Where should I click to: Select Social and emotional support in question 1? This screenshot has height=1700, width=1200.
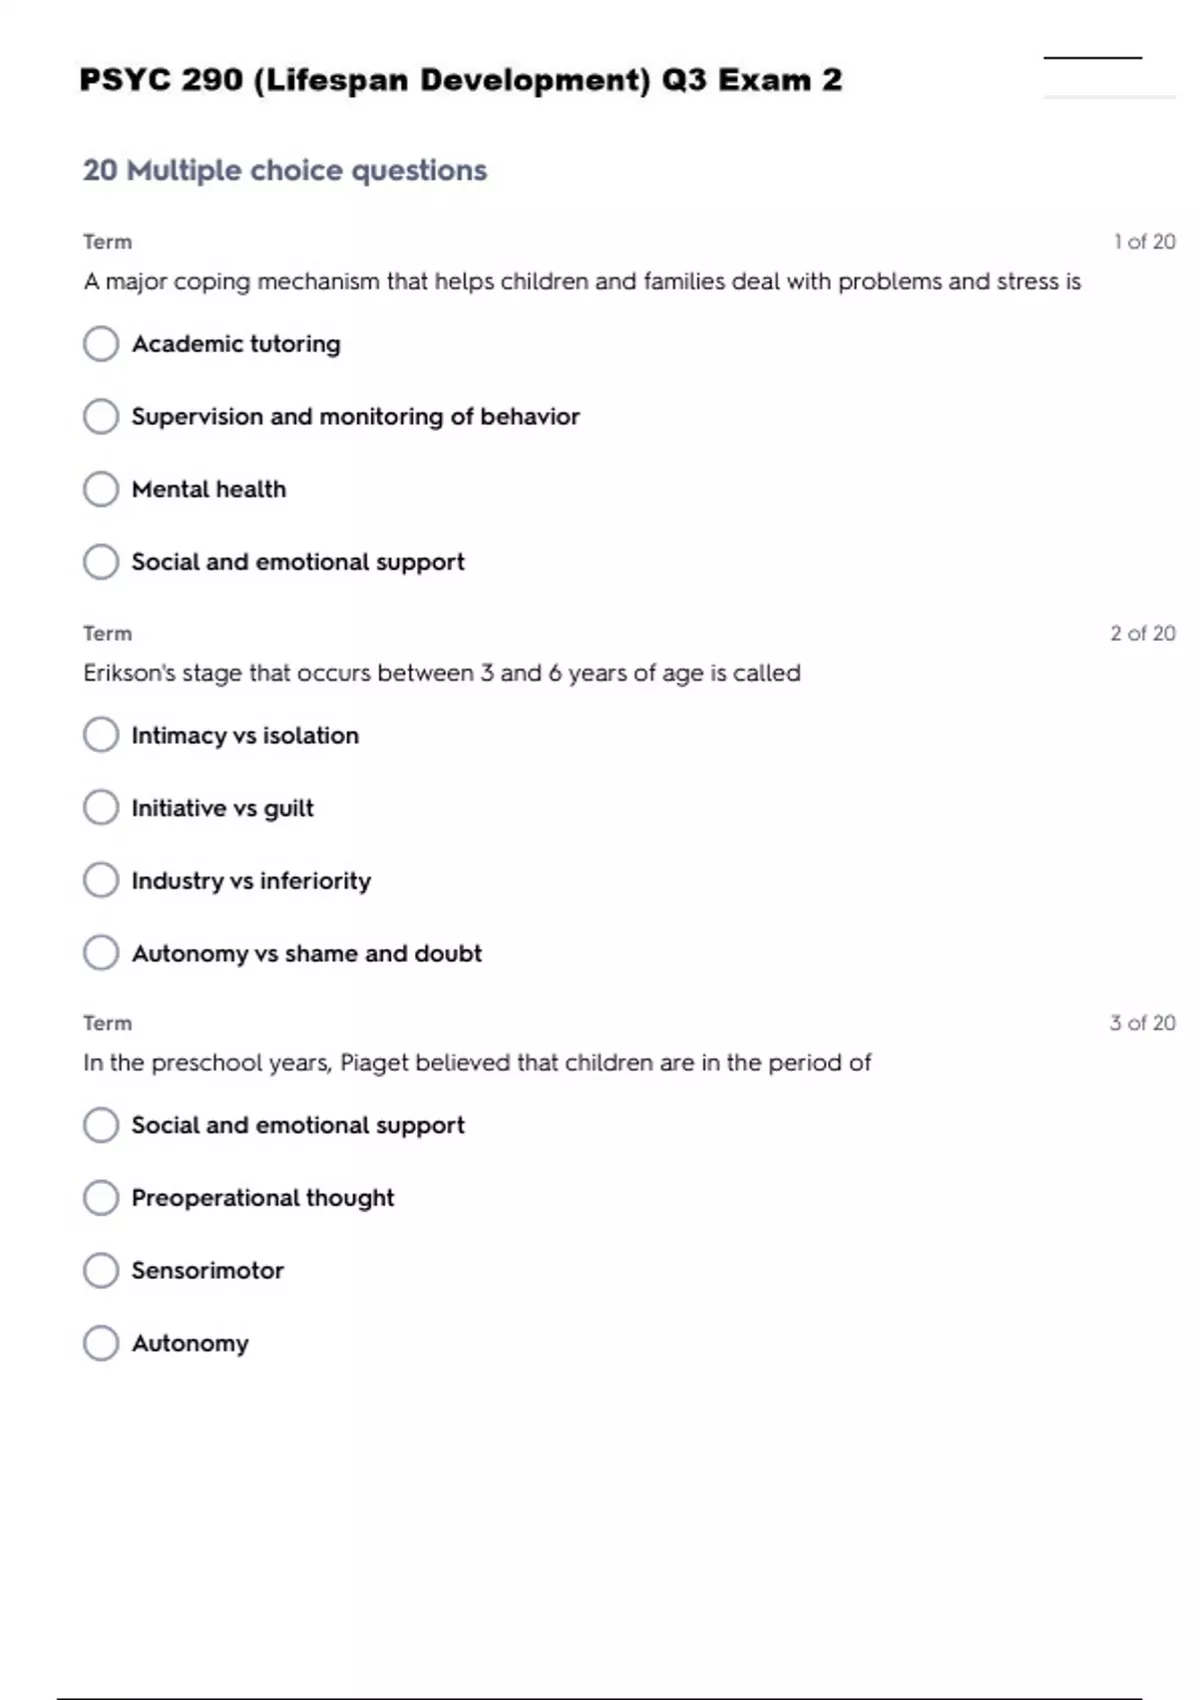tap(101, 562)
